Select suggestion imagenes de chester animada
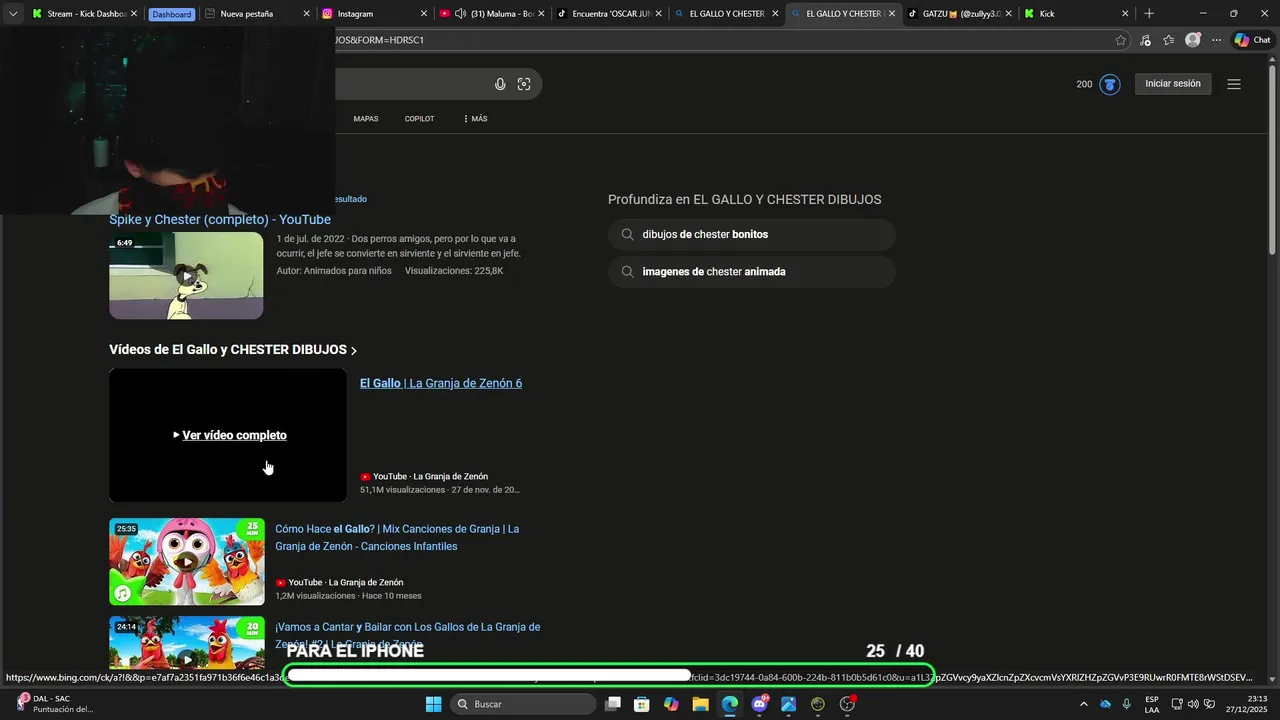 [x=752, y=272]
